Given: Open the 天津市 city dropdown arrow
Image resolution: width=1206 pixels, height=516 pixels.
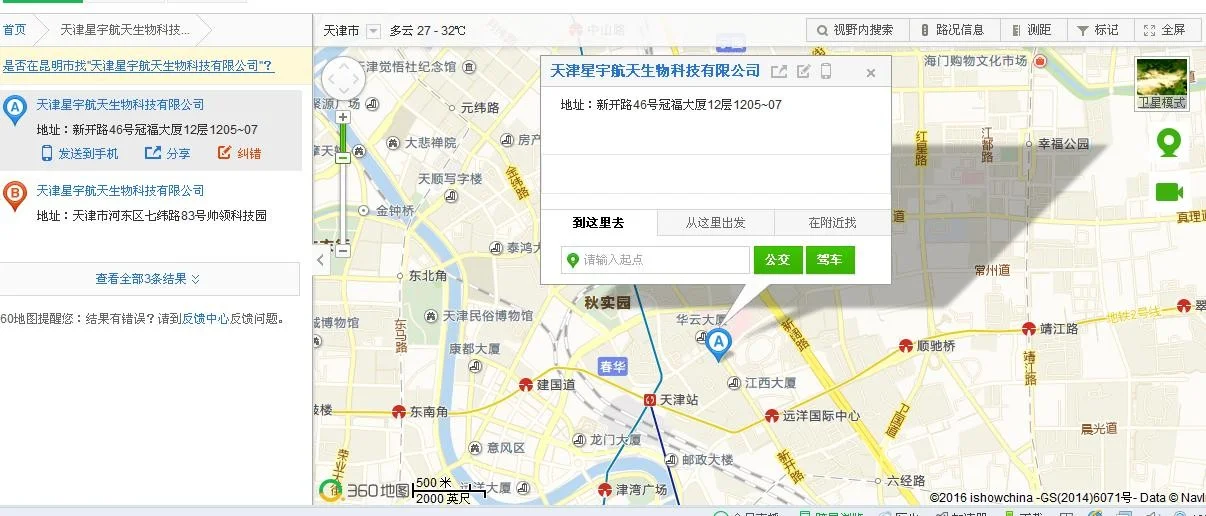Looking at the screenshot, I should pyautogui.click(x=374, y=31).
